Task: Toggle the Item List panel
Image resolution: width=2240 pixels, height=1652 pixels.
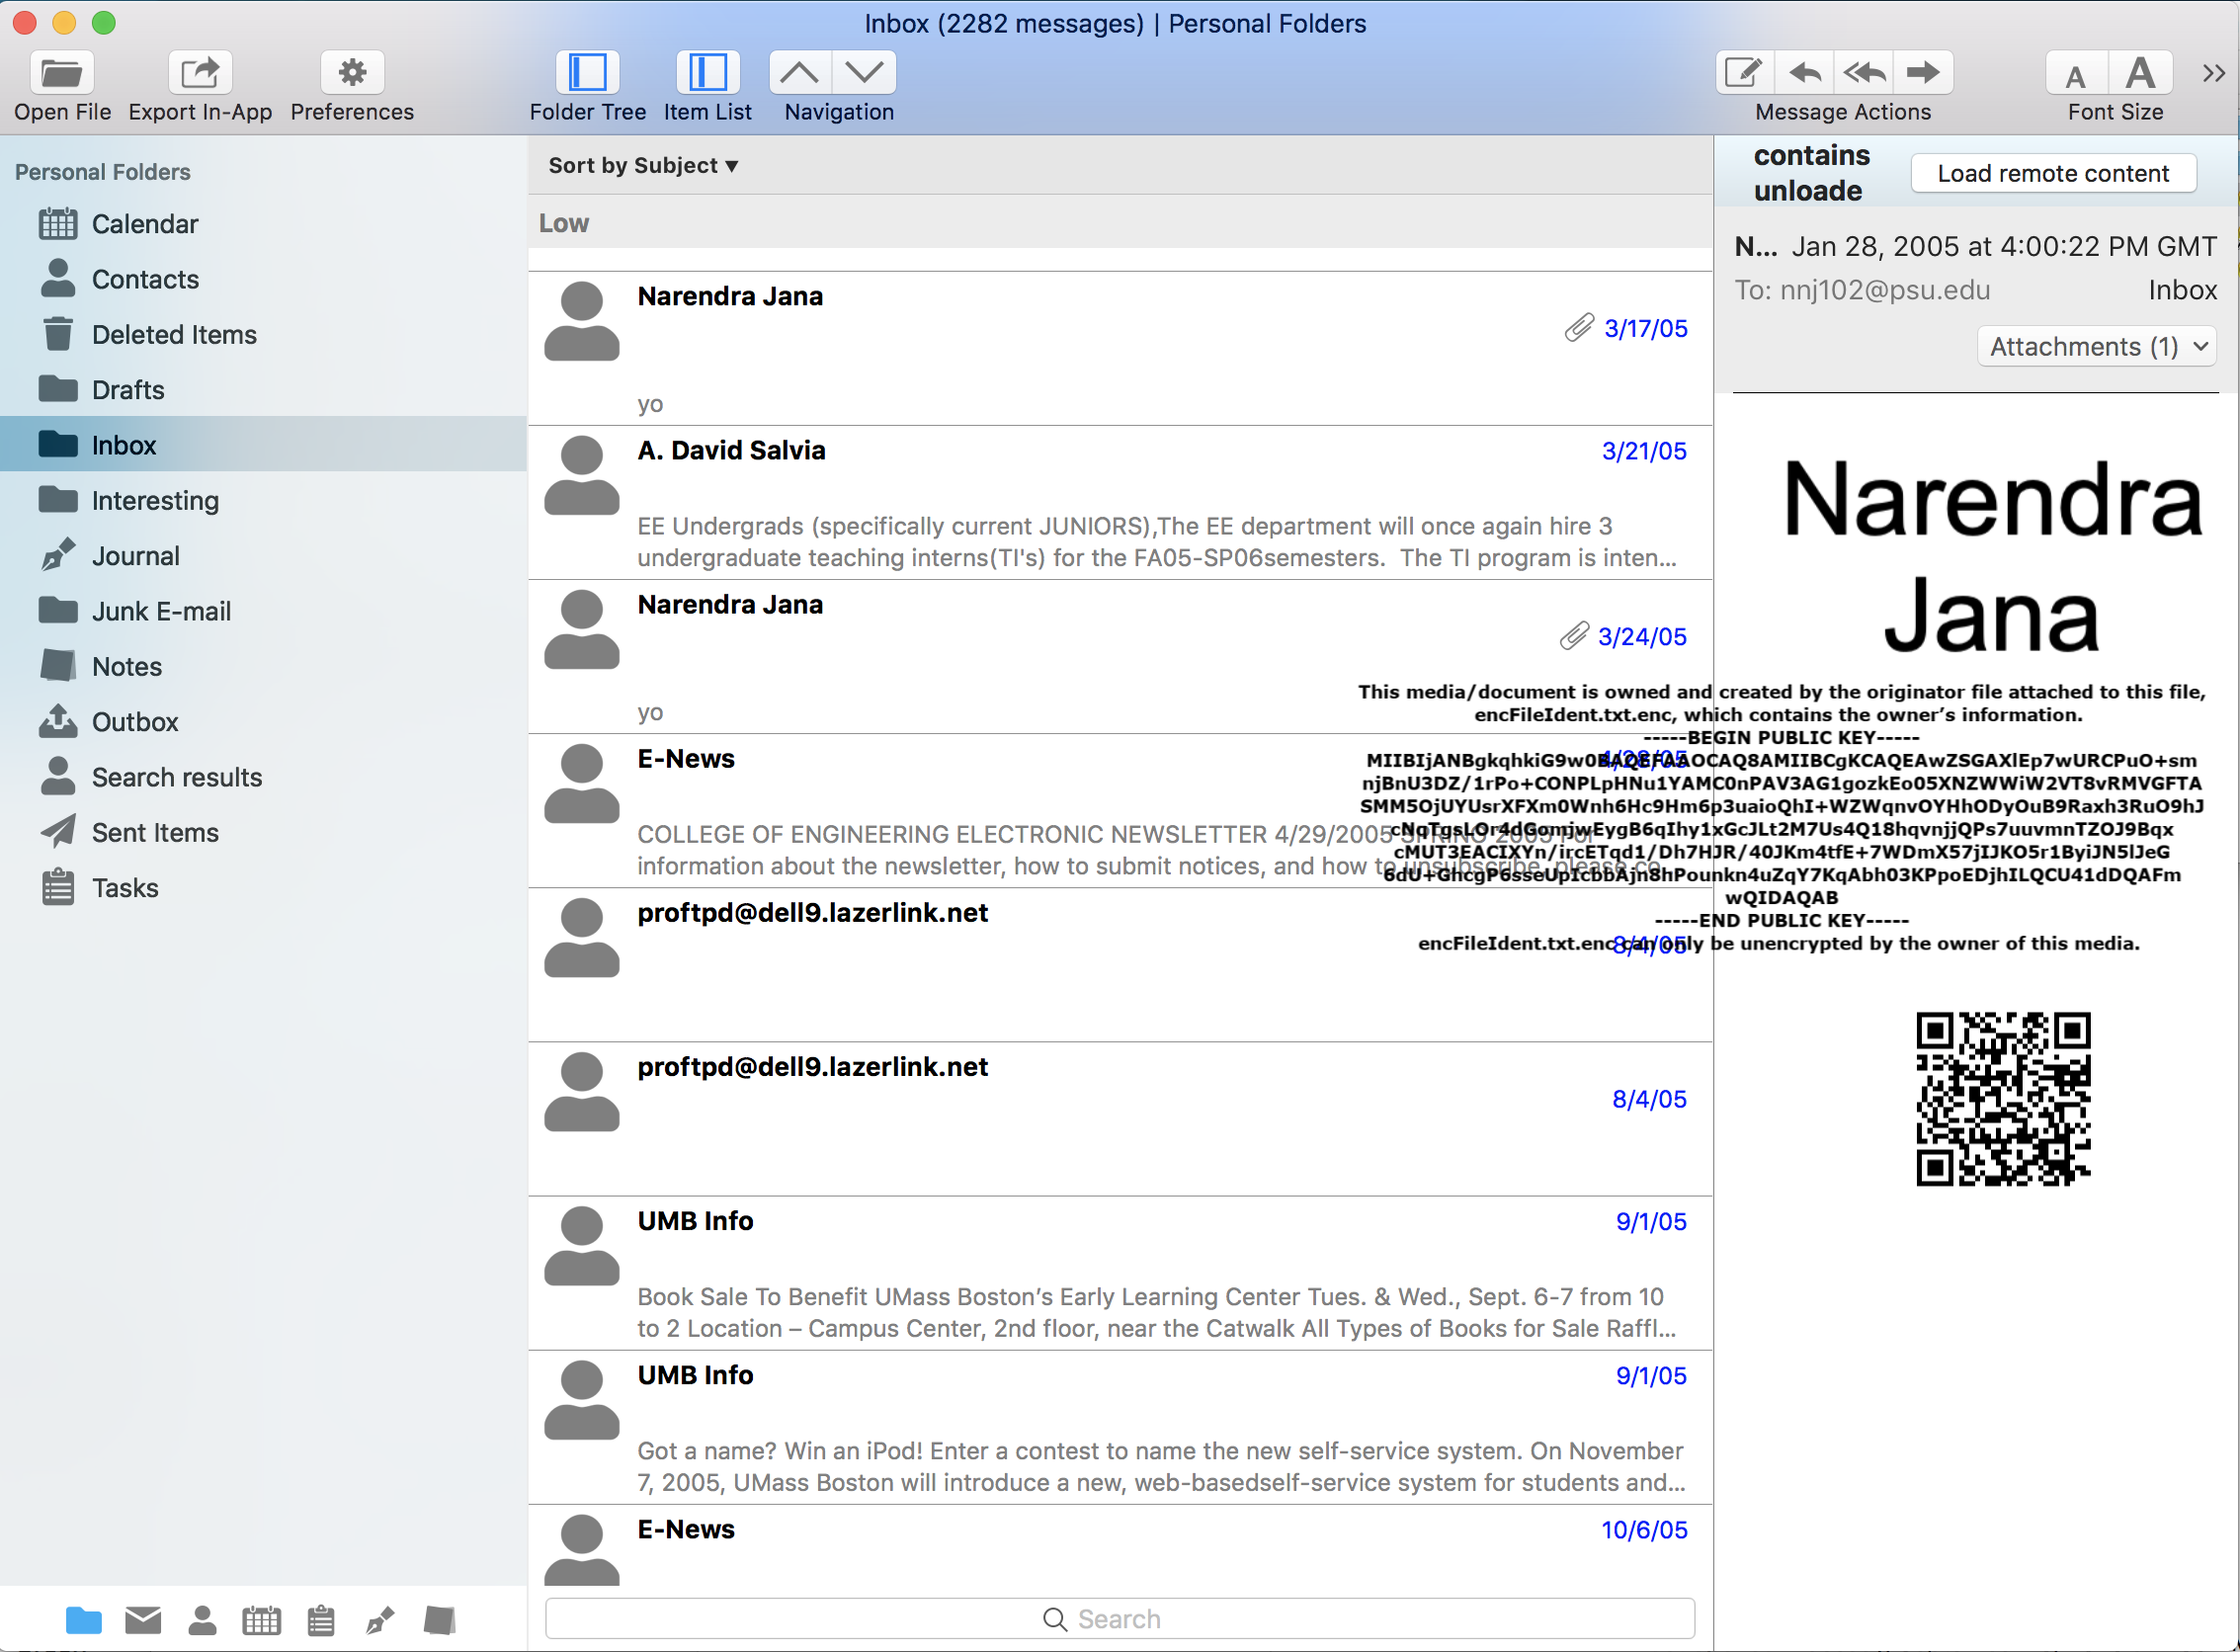Action: click(707, 73)
